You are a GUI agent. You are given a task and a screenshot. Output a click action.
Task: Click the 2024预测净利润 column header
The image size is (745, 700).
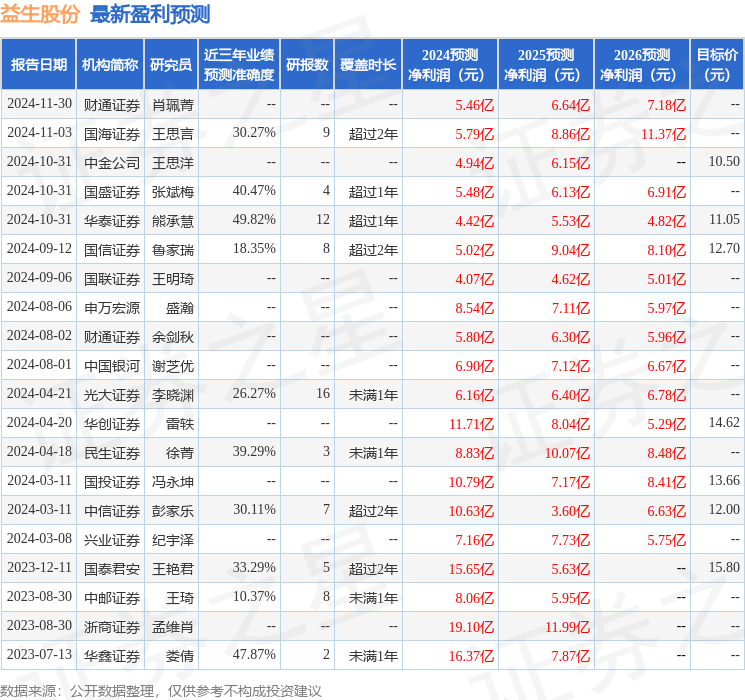point(450,65)
